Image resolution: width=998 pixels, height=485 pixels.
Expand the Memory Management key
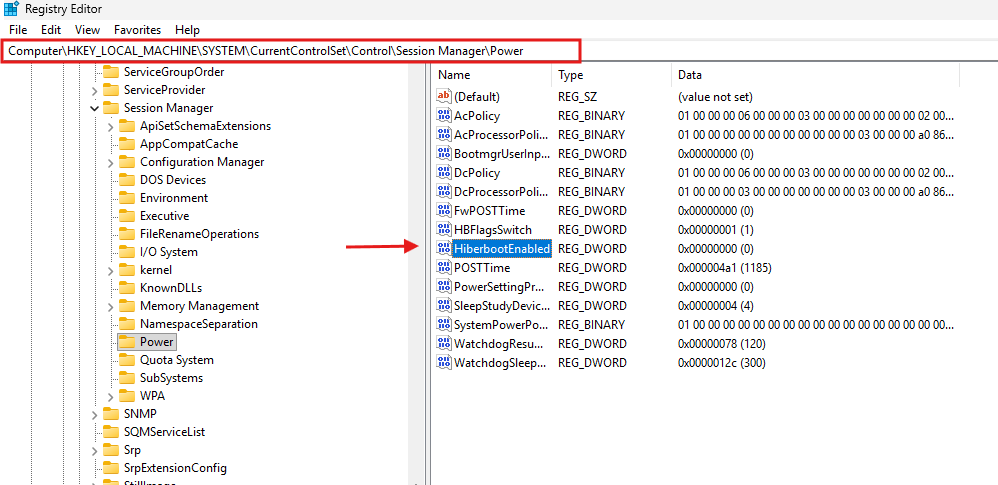tap(111, 306)
